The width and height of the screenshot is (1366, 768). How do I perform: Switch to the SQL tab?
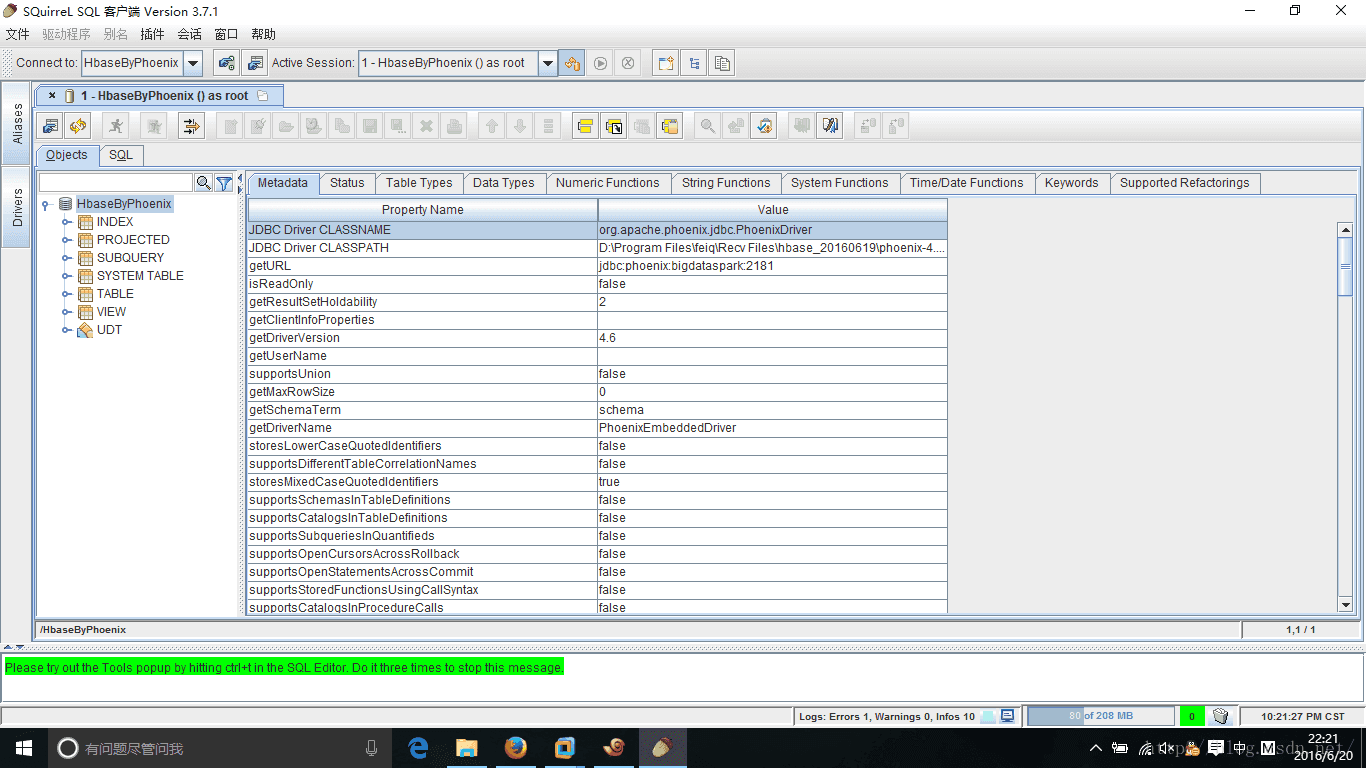(121, 155)
